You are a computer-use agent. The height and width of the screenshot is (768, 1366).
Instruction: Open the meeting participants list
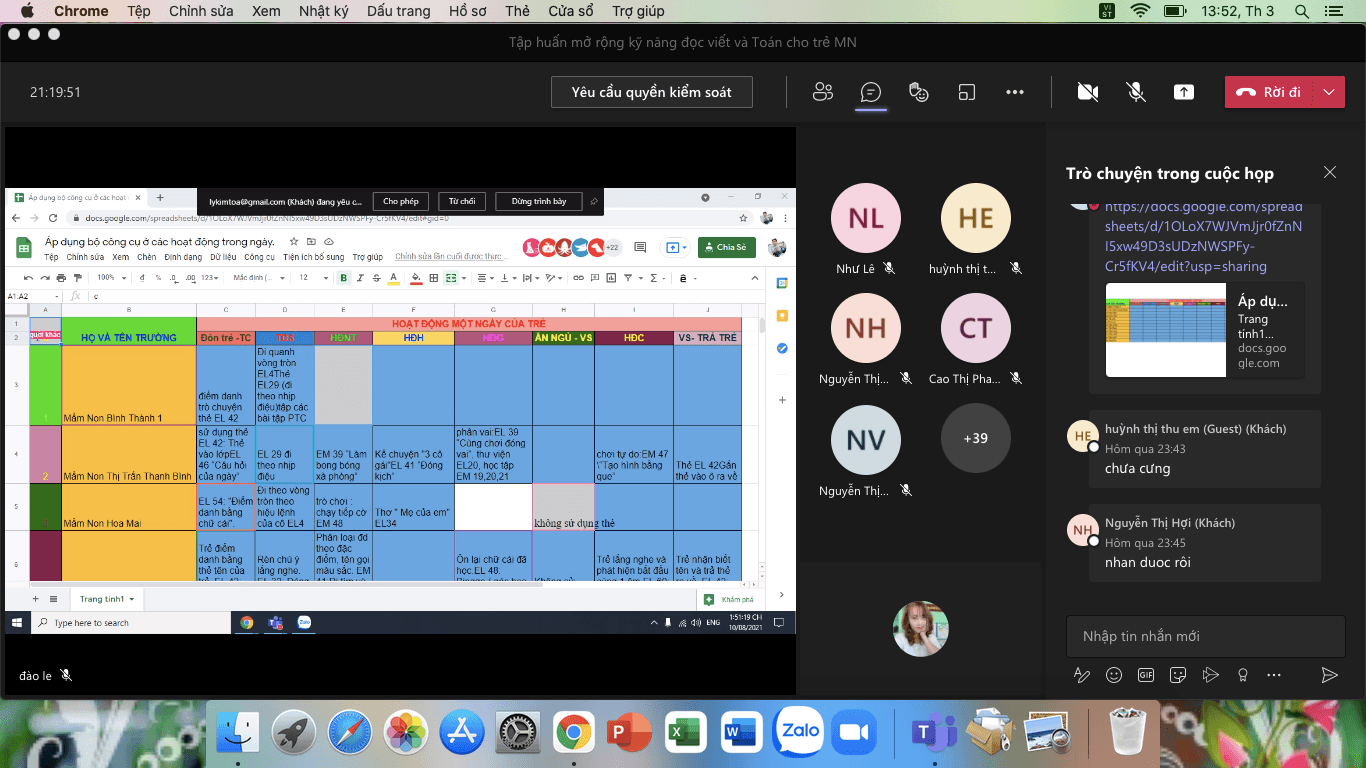click(x=823, y=92)
